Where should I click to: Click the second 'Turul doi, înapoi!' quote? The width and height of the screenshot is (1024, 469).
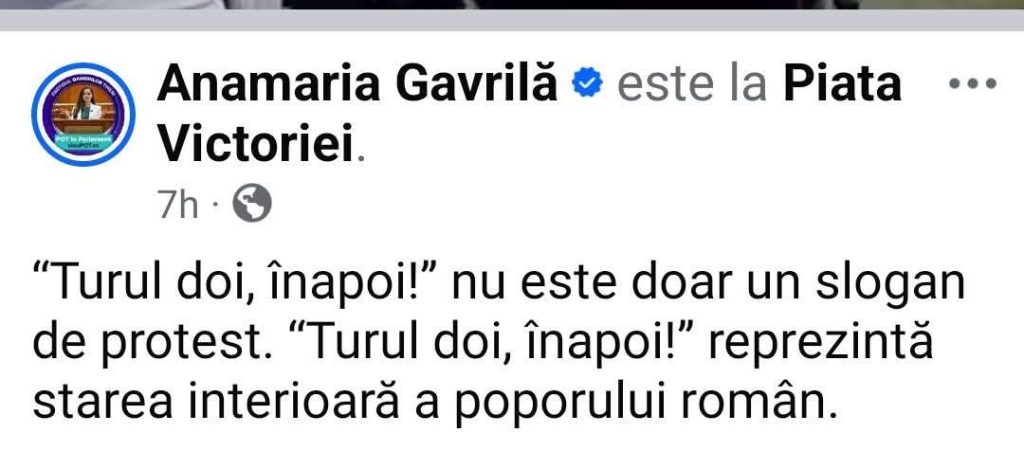(x=502, y=344)
